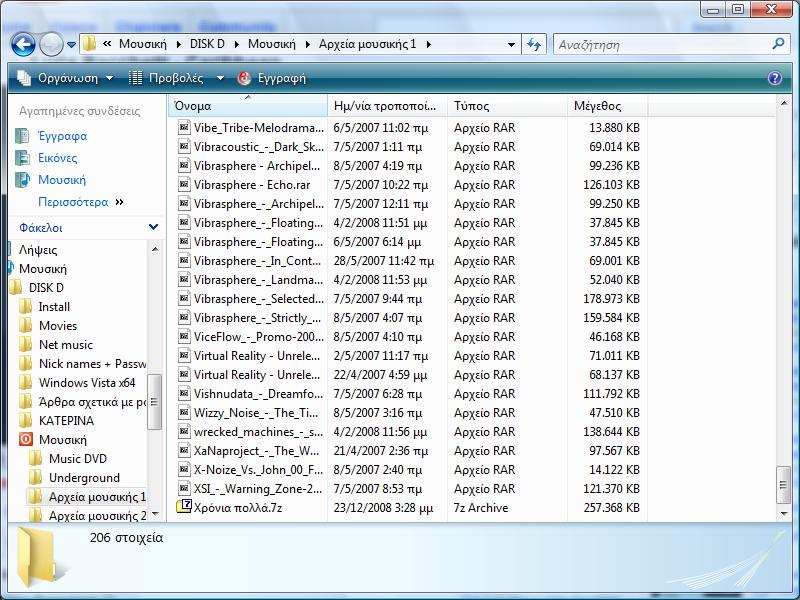
Task: Sort by the Όνομα column header
Action: click(x=247, y=106)
